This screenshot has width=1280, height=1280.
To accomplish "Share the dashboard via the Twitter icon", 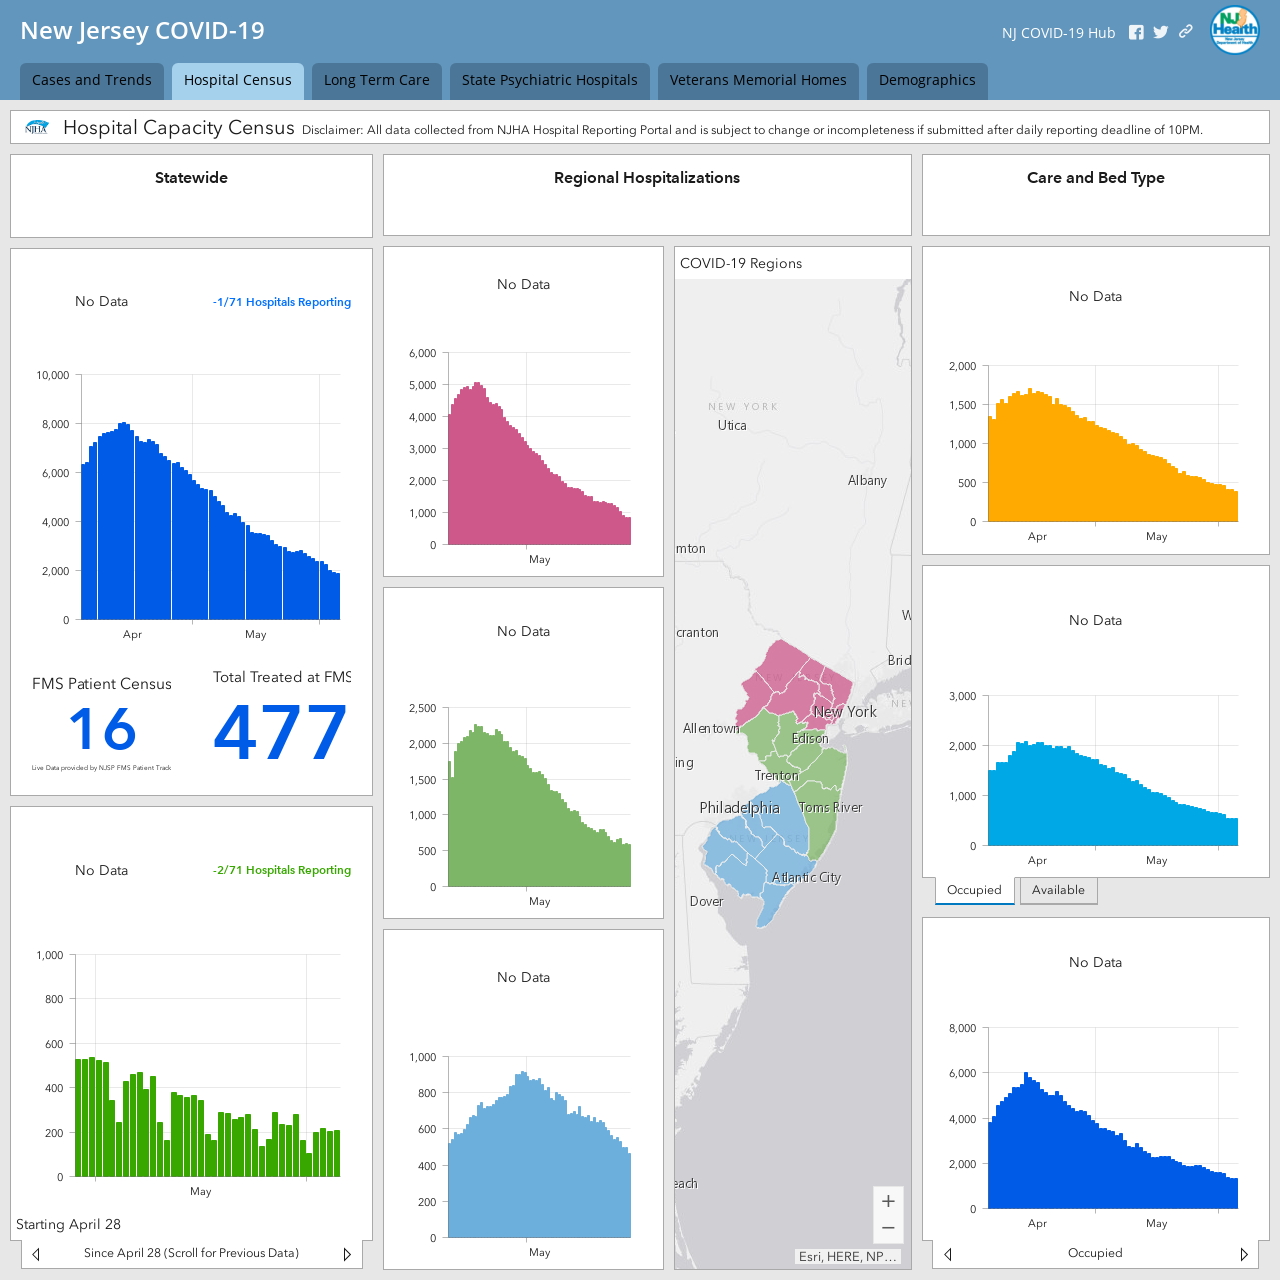I will tap(1161, 32).
